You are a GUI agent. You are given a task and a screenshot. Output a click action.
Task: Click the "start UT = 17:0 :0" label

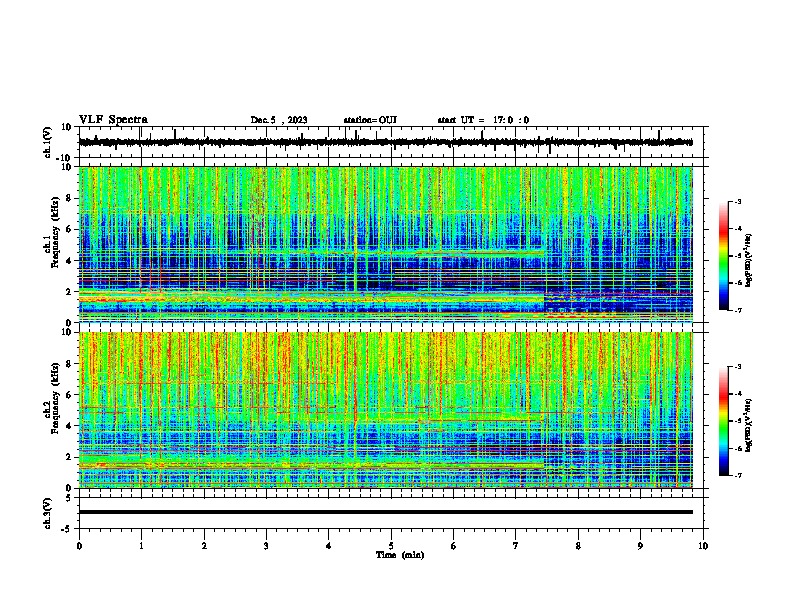[483, 120]
